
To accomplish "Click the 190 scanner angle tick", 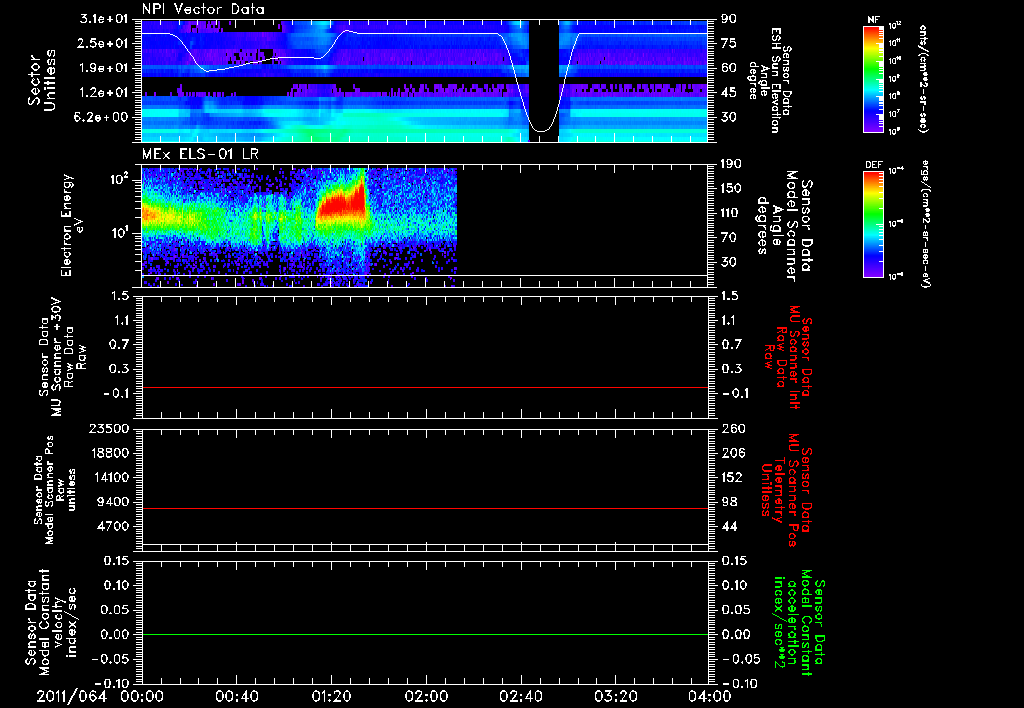I will coord(731,164).
